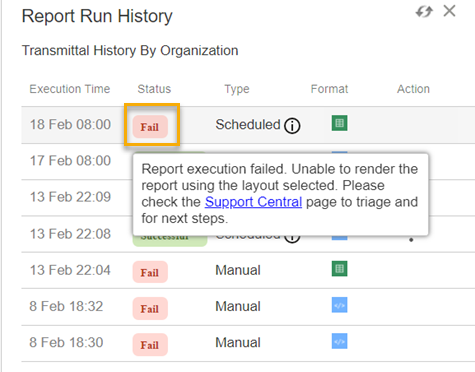
Task: Click the Execution Time column header
Action: (x=70, y=89)
